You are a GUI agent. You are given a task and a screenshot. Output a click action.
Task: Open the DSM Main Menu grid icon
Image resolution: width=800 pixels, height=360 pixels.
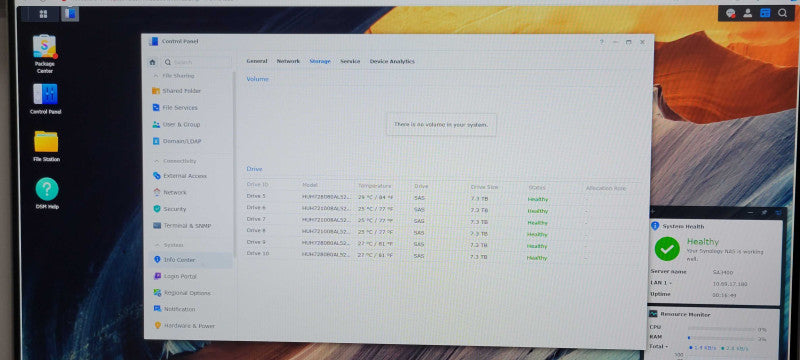[x=43, y=14]
